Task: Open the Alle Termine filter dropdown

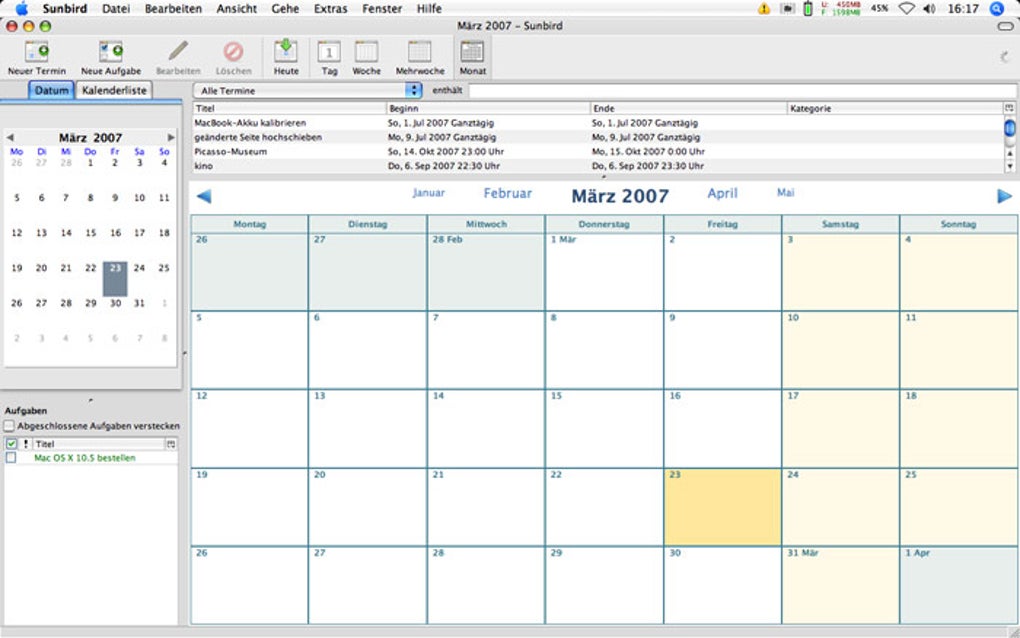Action: [x=310, y=89]
